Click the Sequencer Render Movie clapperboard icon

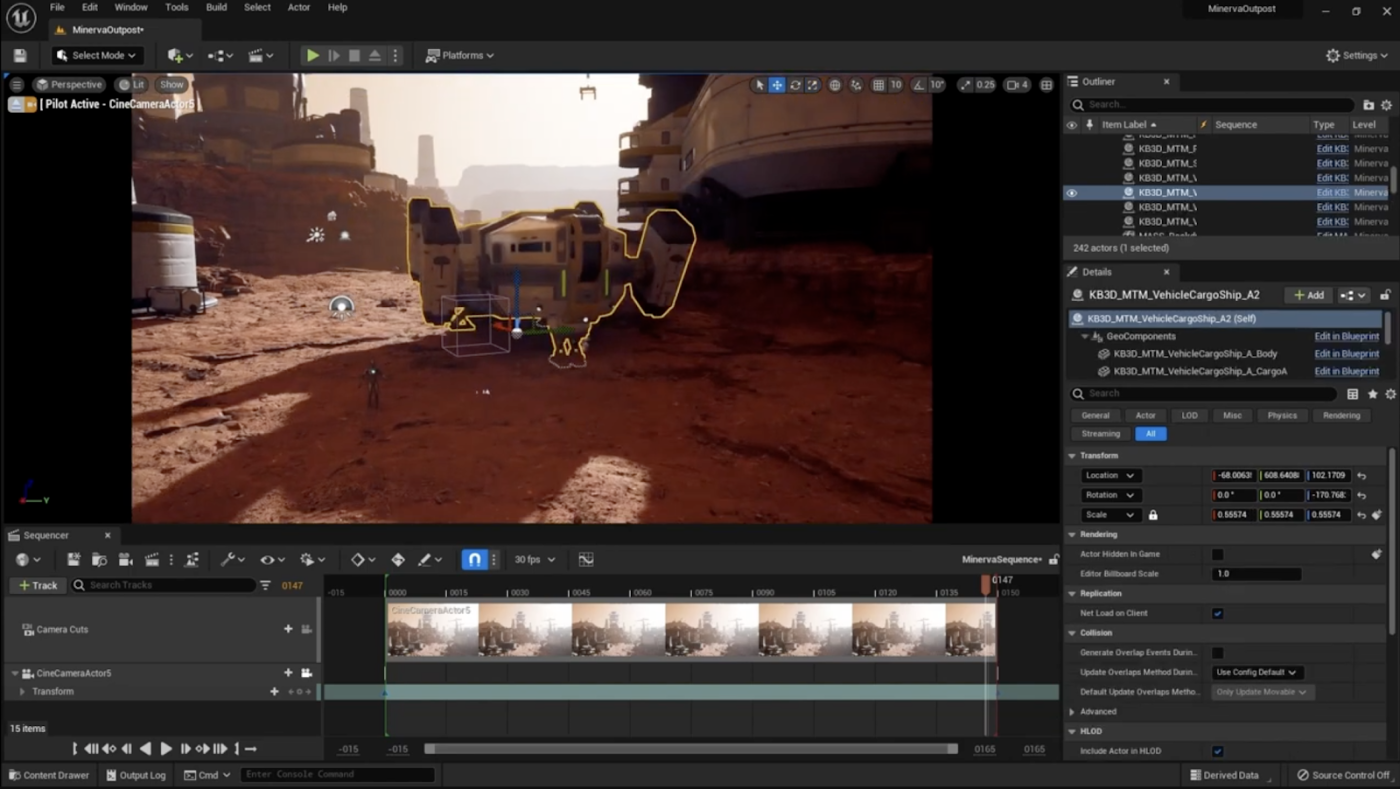[151, 560]
